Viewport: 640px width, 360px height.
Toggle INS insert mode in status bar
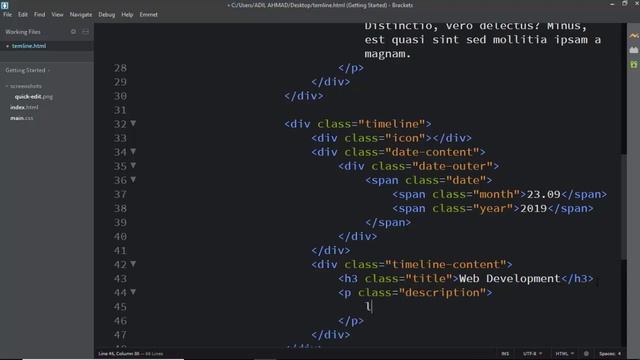pos(505,353)
